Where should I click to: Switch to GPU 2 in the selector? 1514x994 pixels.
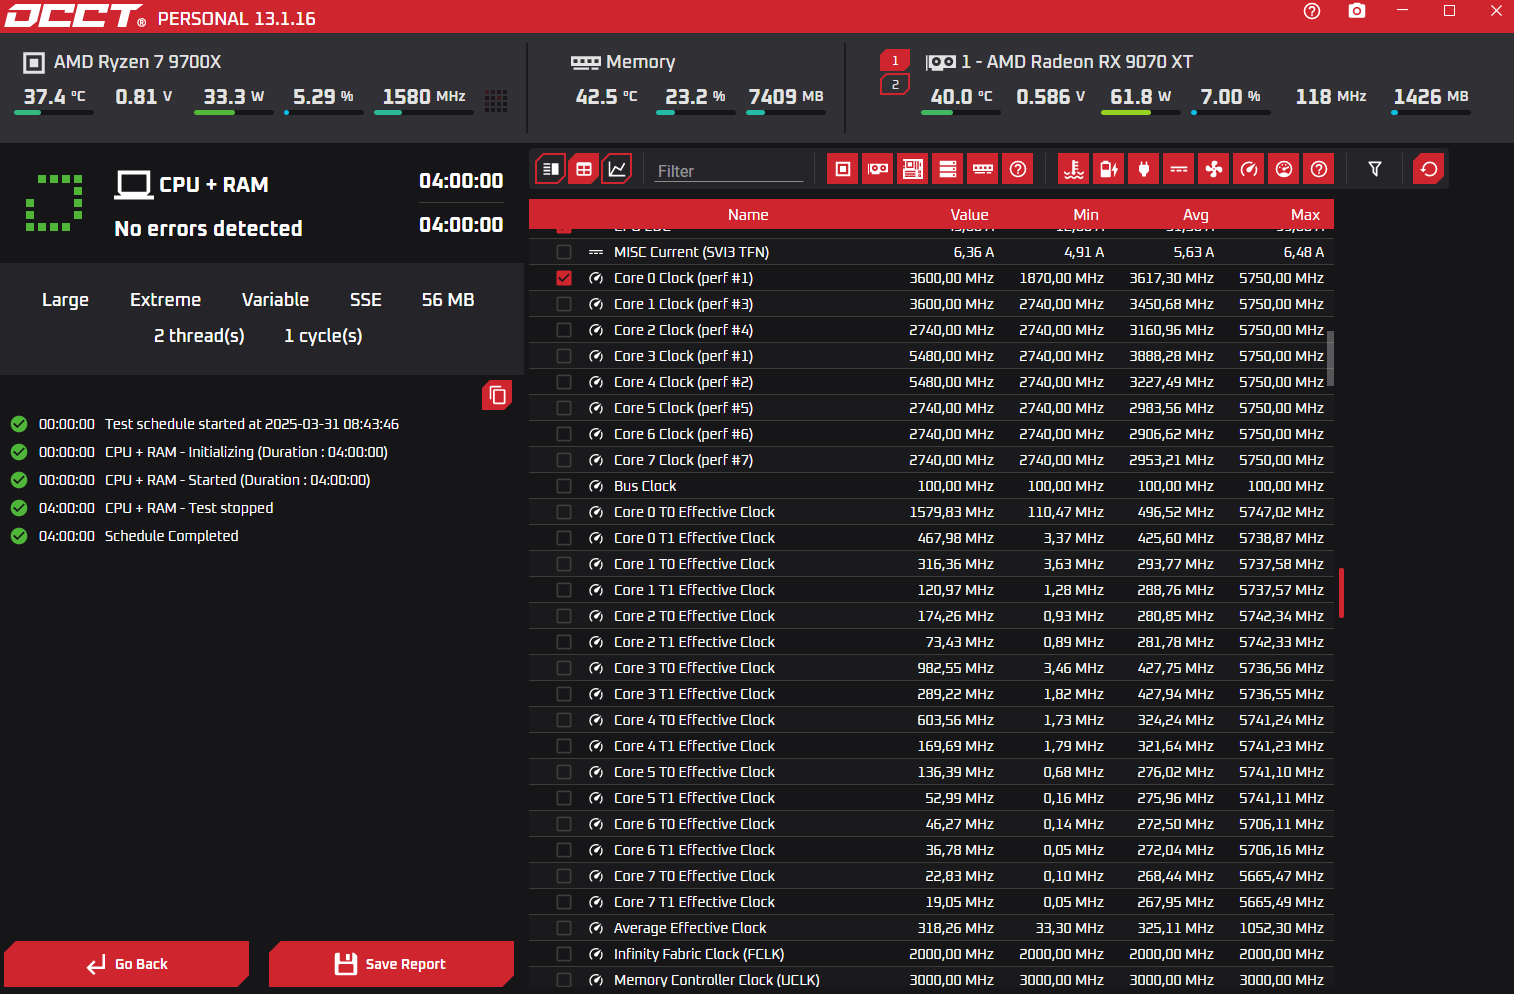pos(895,85)
